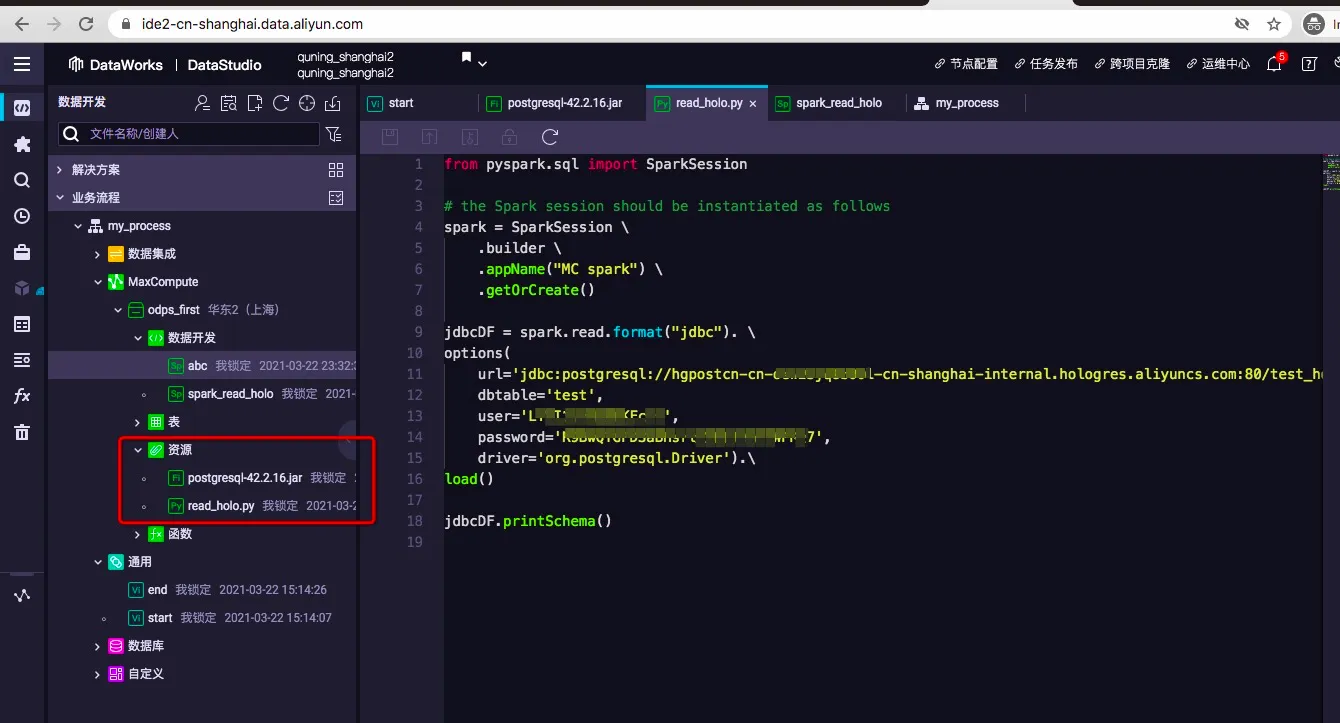1340x723 pixels.
Task: Open the project switcher dropdown arrow
Action: pos(483,64)
